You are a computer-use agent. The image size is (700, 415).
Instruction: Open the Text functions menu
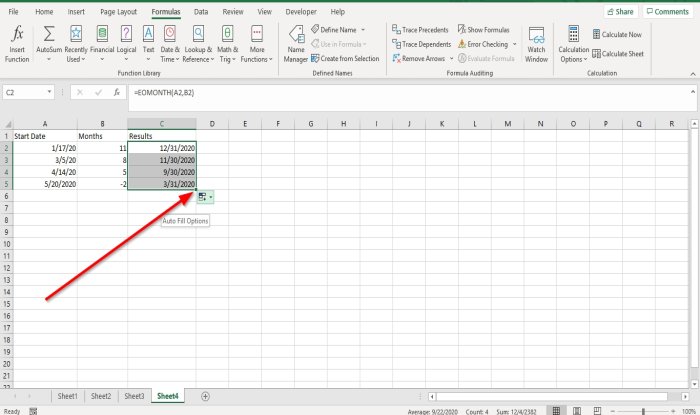(x=148, y=44)
